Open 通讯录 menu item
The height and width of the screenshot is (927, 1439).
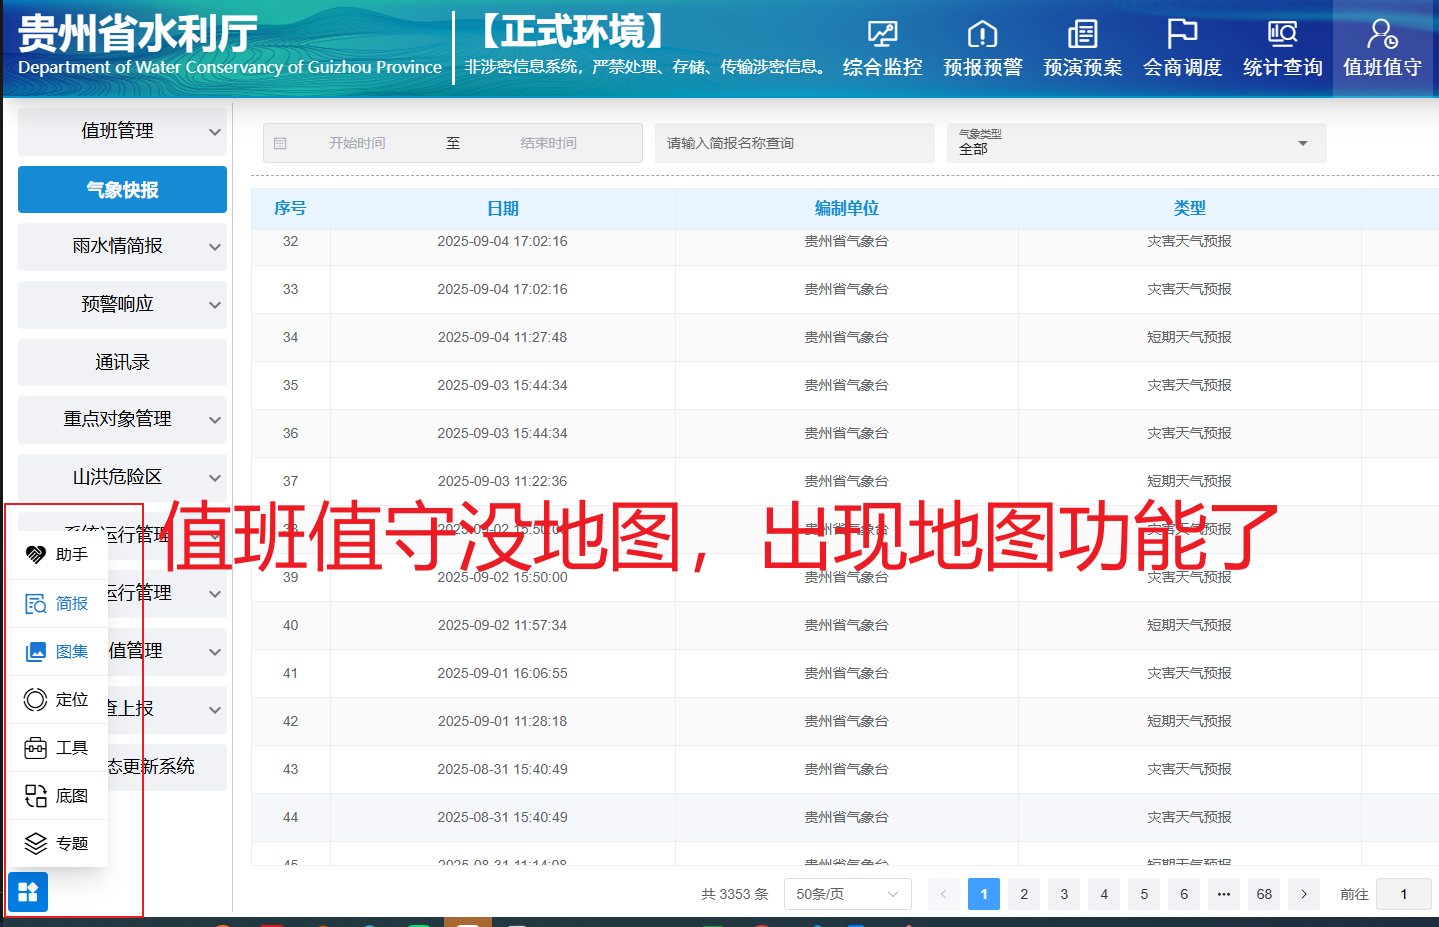pos(122,362)
